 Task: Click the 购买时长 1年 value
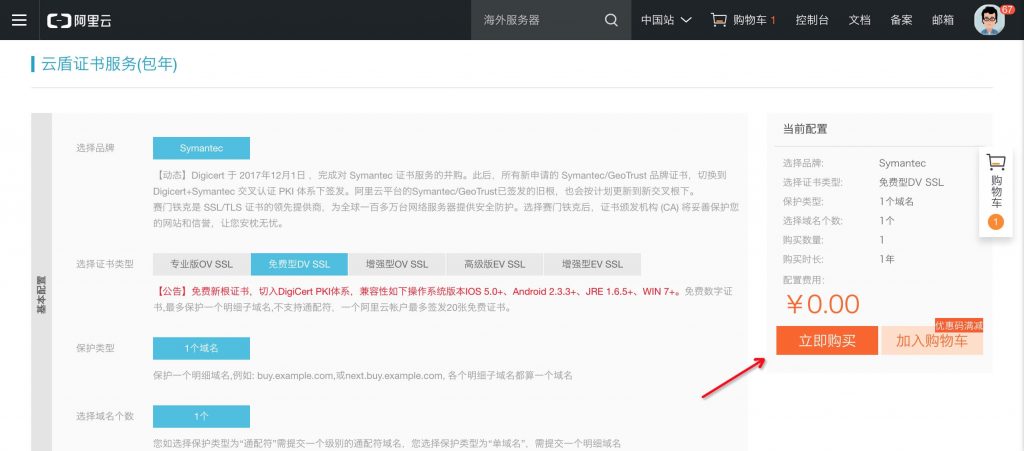tap(887, 259)
